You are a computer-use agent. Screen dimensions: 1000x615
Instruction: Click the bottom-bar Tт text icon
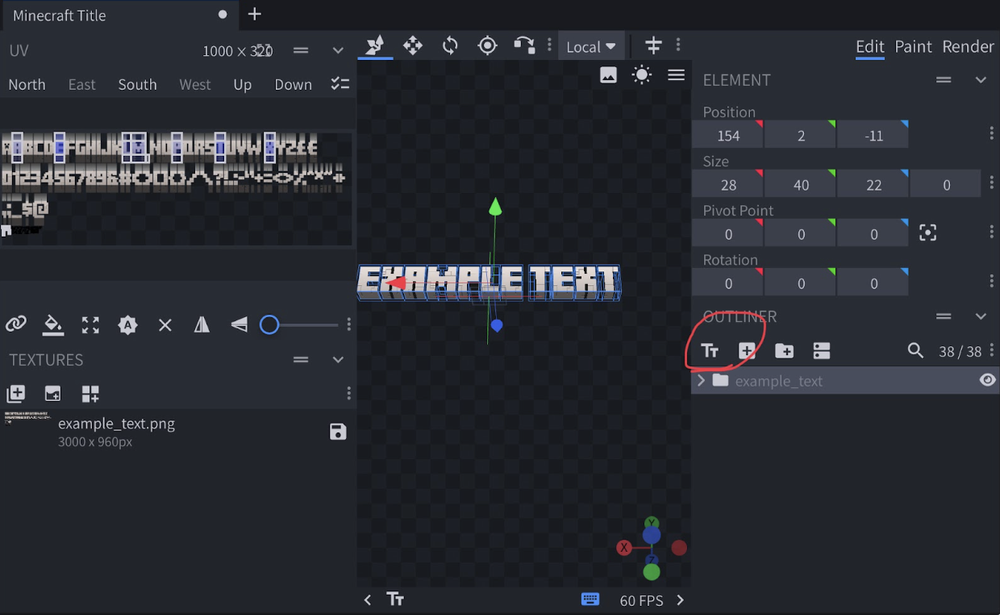(x=395, y=599)
